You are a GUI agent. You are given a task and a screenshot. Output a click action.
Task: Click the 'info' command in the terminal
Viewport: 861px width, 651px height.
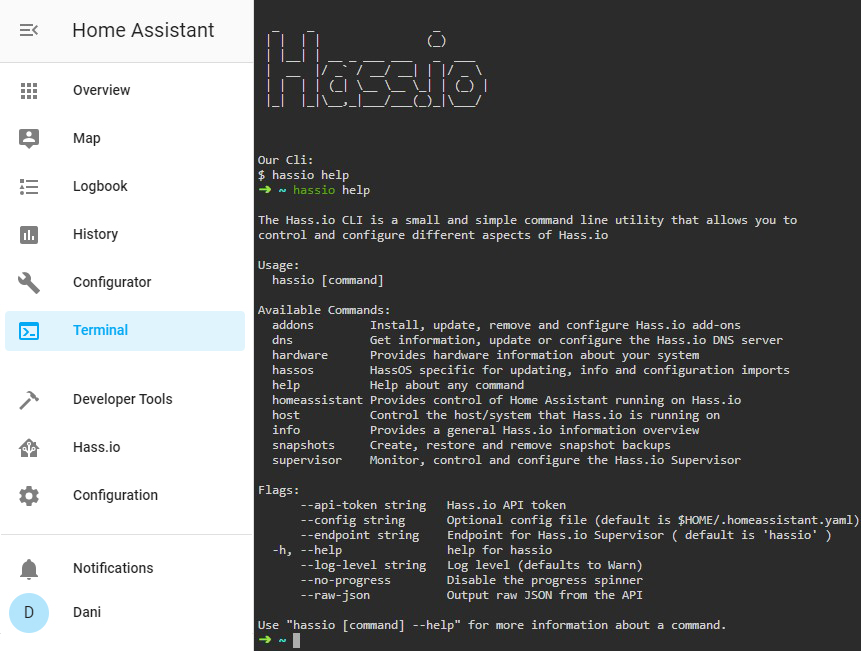tap(286, 430)
